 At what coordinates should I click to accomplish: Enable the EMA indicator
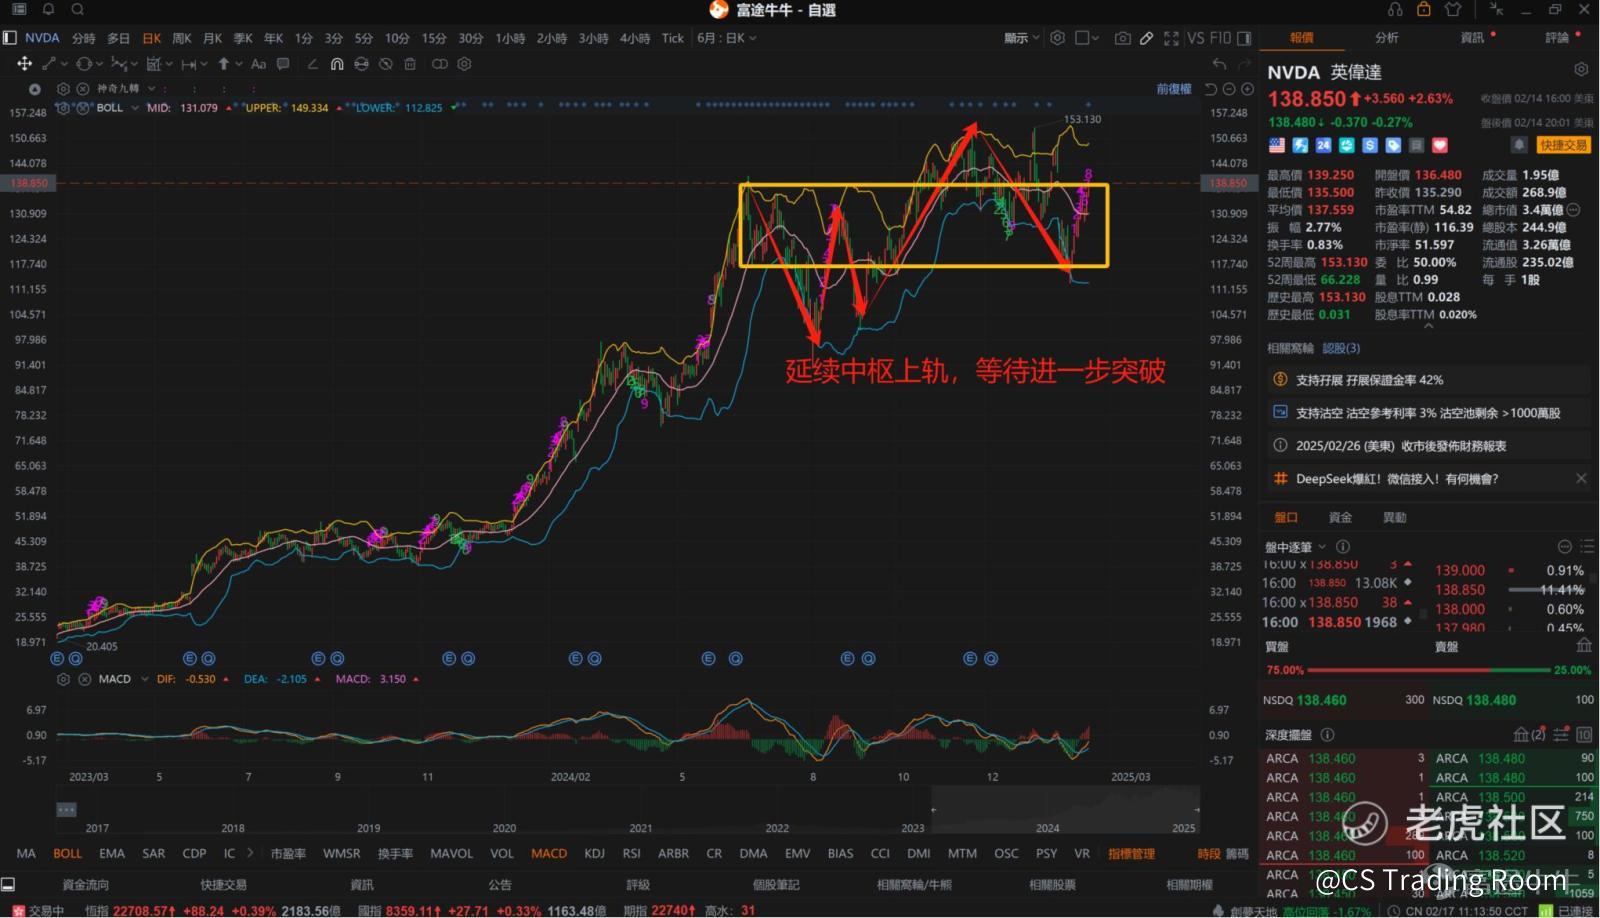click(x=112, y=854)
